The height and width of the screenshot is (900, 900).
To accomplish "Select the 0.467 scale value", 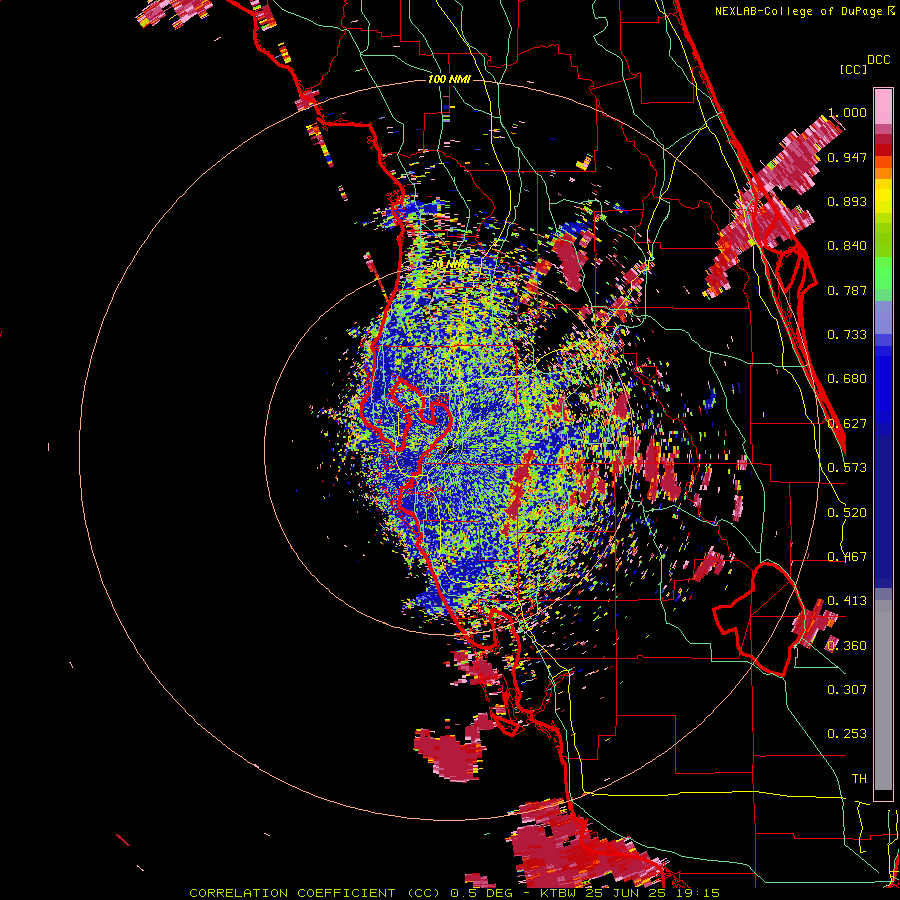I will pyautogui.click(x=847, y=557).
